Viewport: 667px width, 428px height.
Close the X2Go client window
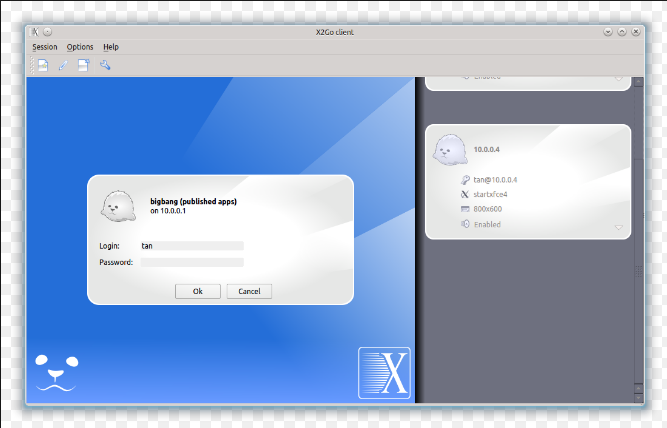(x=636, y=32)
